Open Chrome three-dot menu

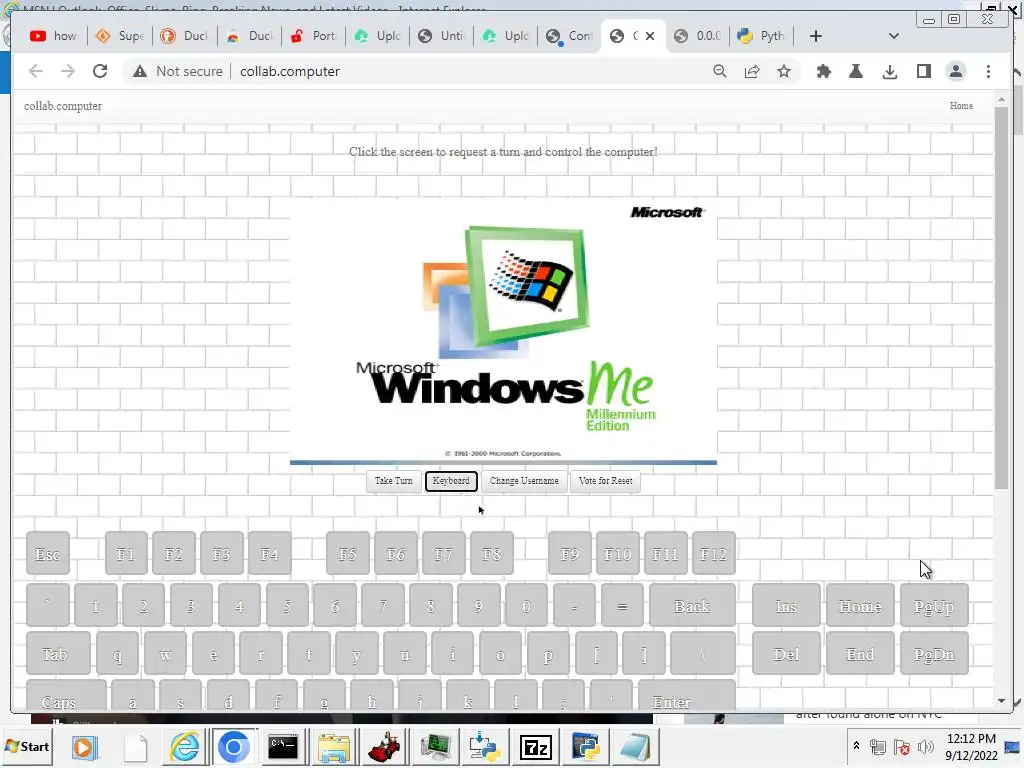[x=988, y=71]
